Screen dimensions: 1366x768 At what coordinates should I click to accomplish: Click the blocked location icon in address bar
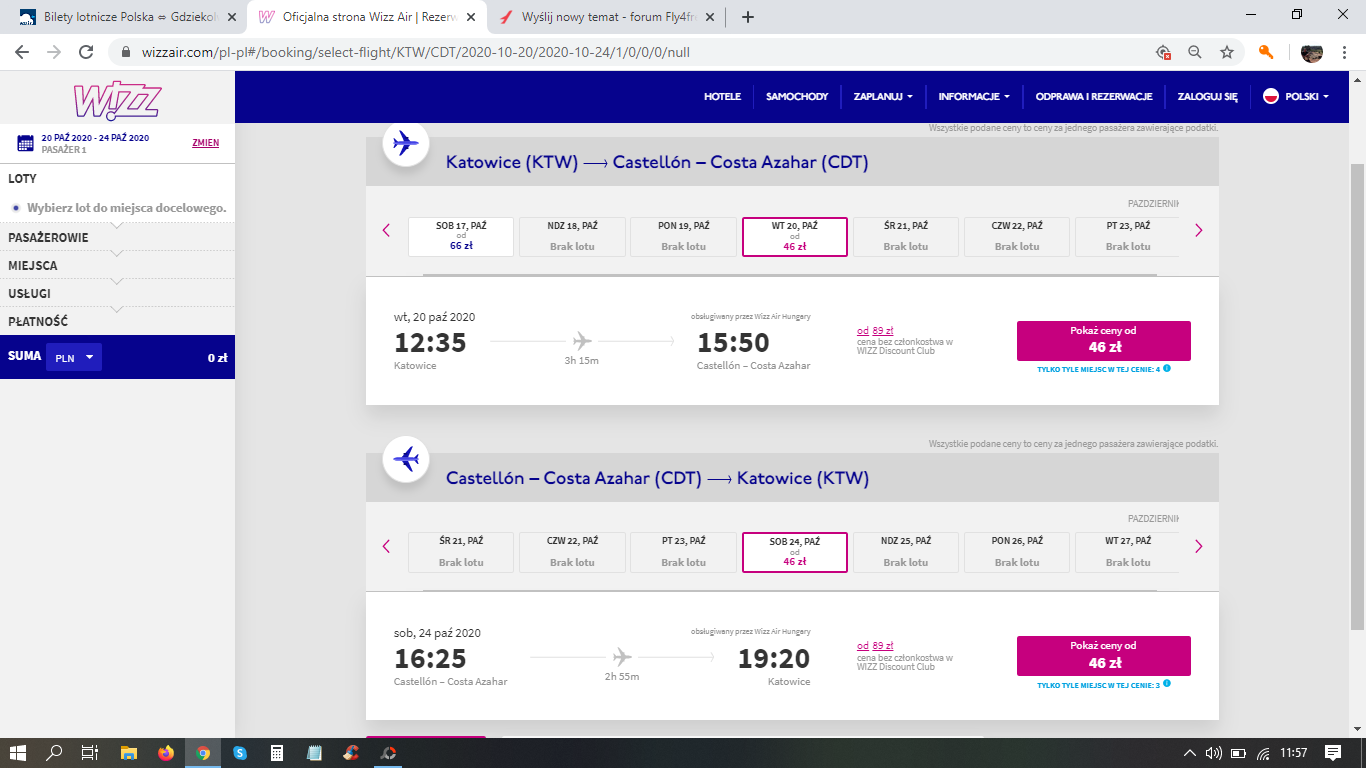coord(1163,52)
